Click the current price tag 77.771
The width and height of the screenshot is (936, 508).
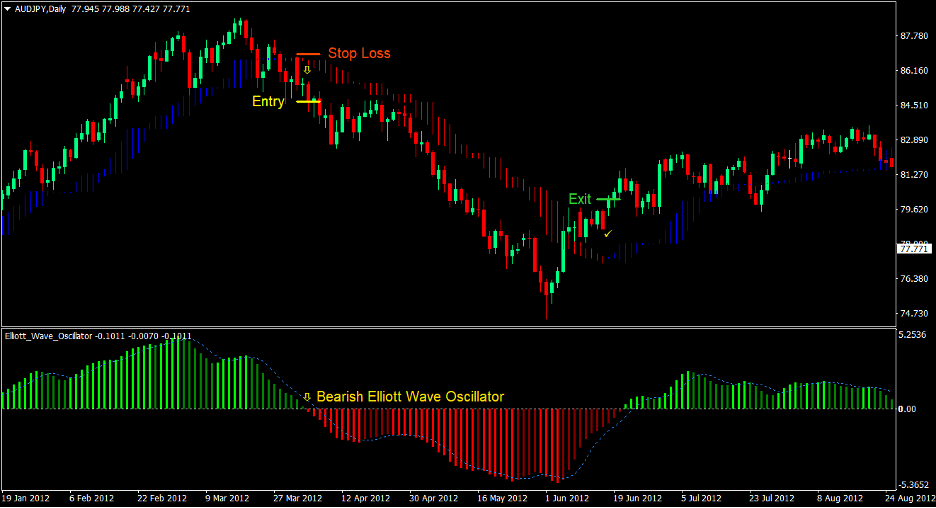pos(914,249)
